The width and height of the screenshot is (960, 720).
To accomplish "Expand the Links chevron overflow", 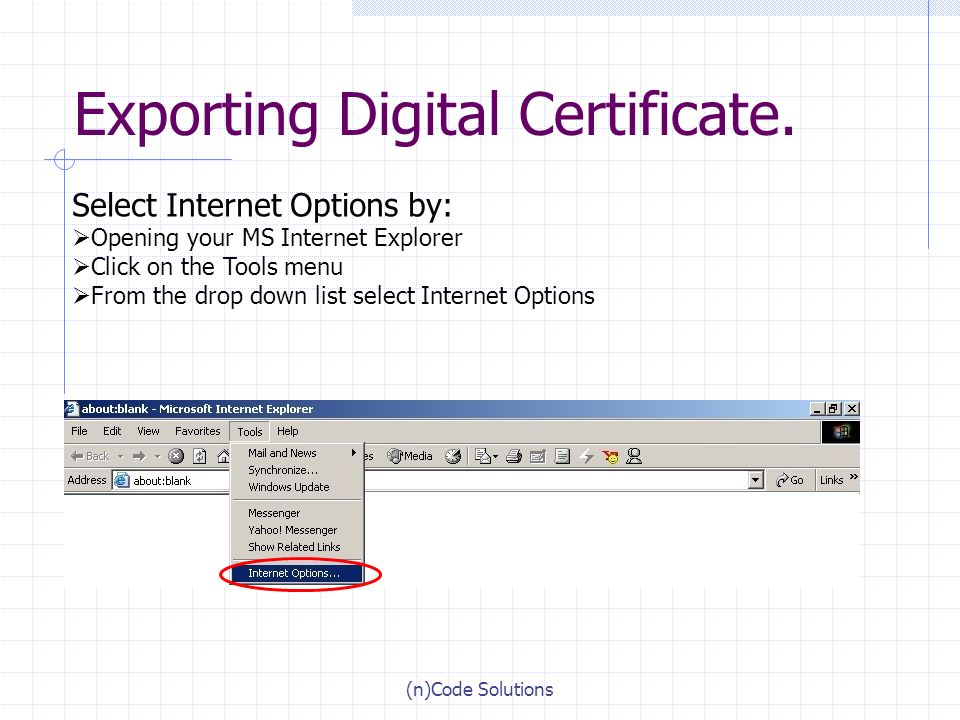I will (x=853, y=477).
